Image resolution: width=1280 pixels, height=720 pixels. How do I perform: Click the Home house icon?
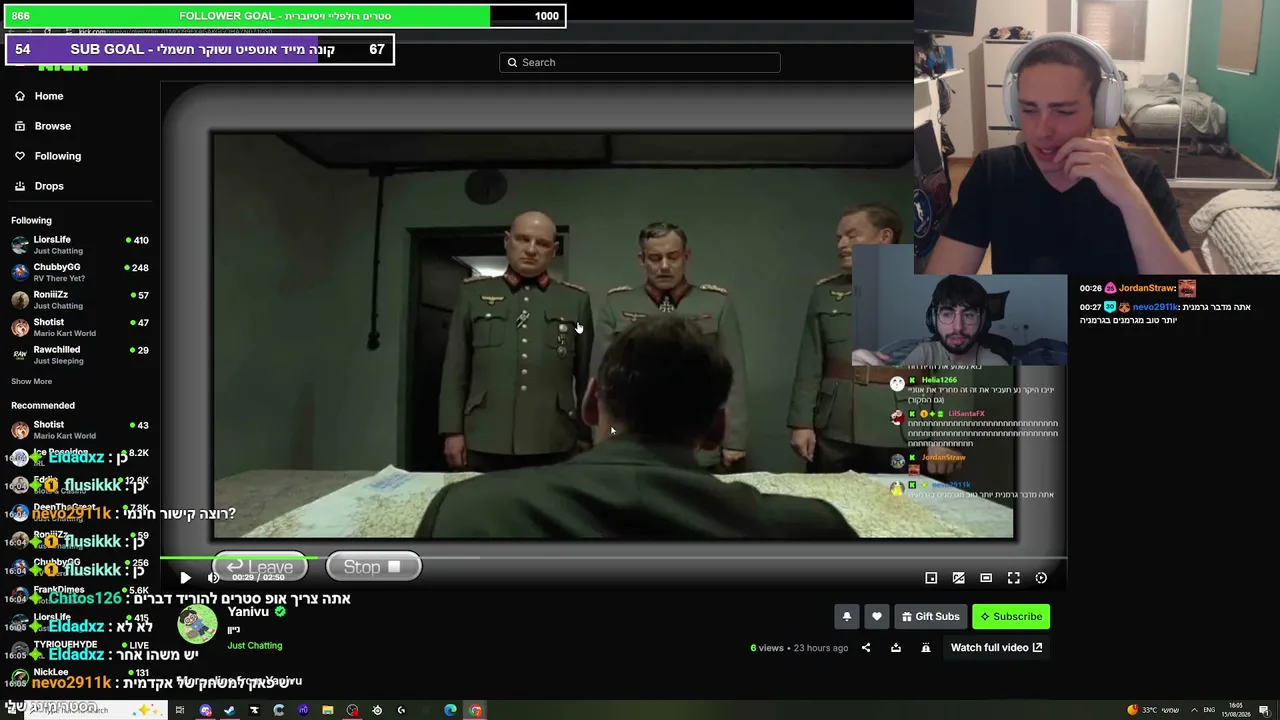[x=20, y=96]
